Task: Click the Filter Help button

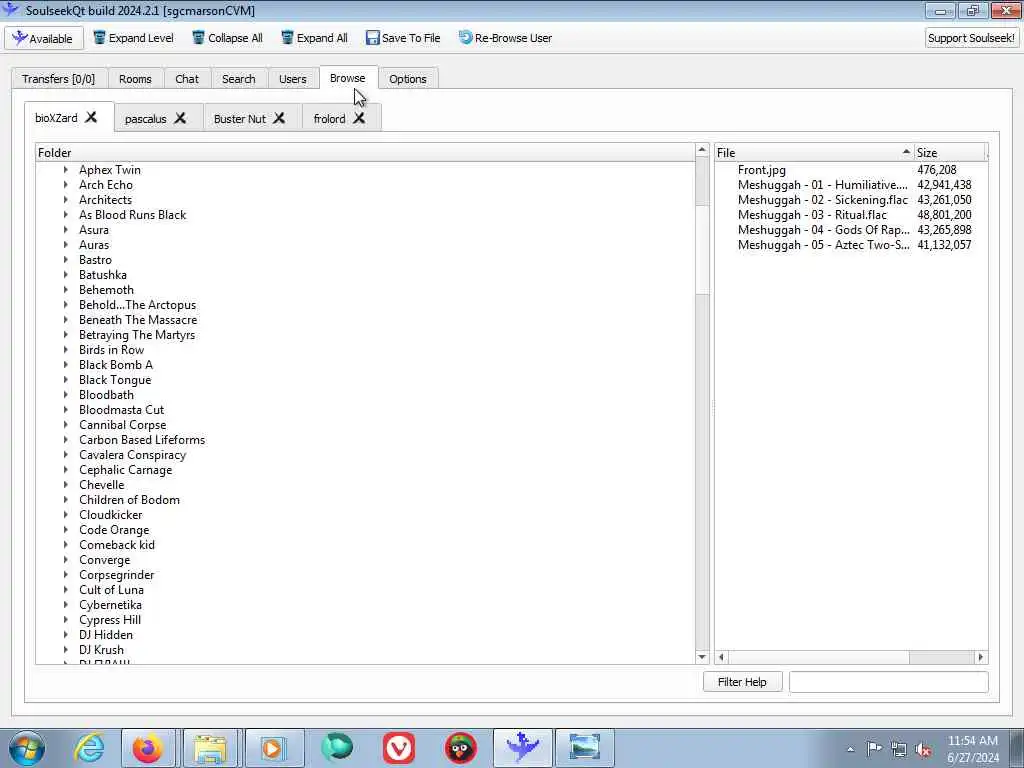Action: [742, 682]
